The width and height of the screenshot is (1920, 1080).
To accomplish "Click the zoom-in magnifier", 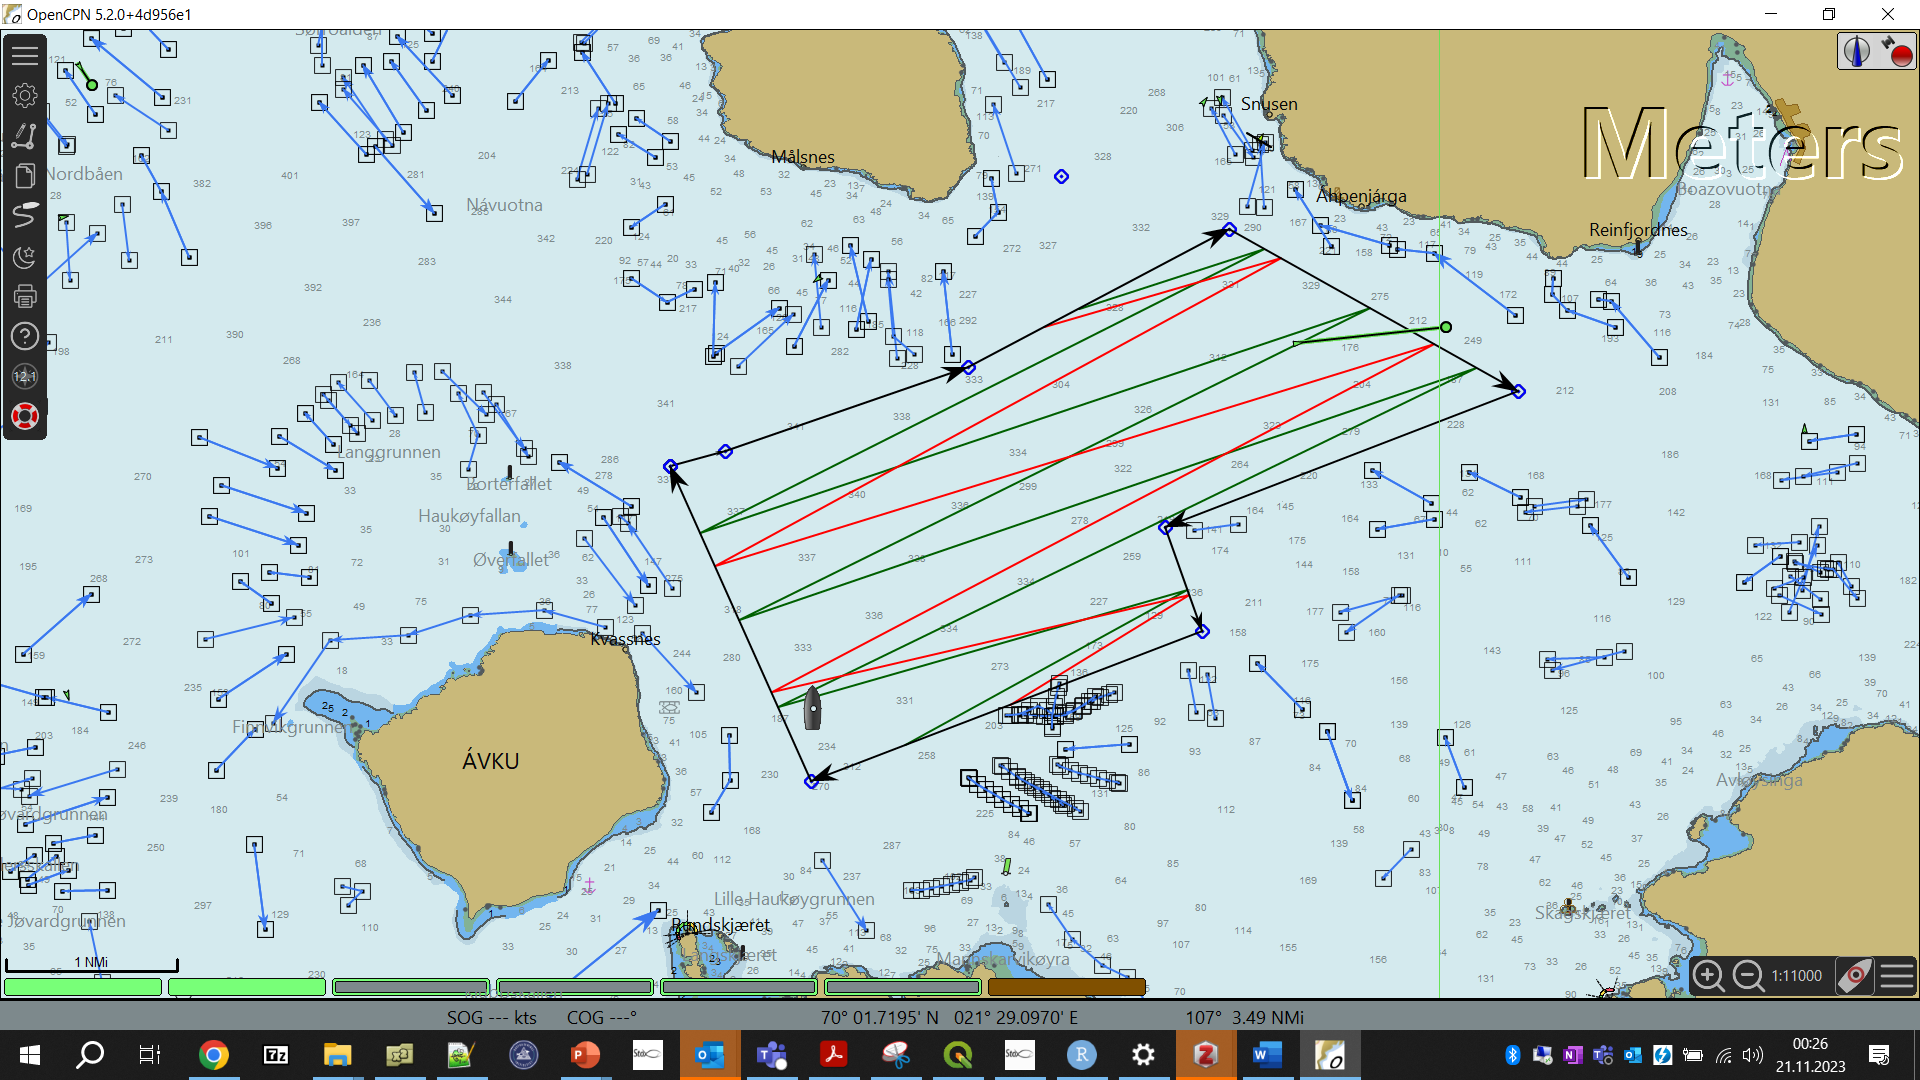I will (1709, 975).
